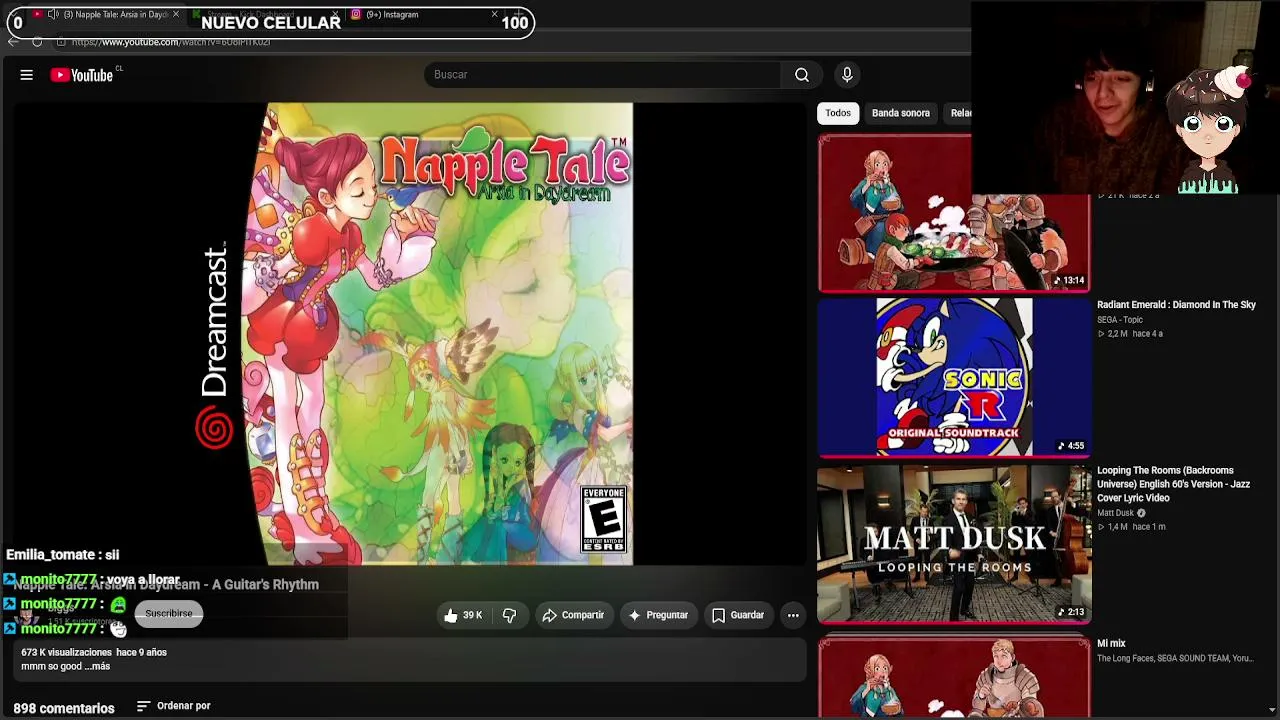Click the 'mmm so good' description text
The width and height of the screenshot is (1280, 720).
tap(50, 666)
